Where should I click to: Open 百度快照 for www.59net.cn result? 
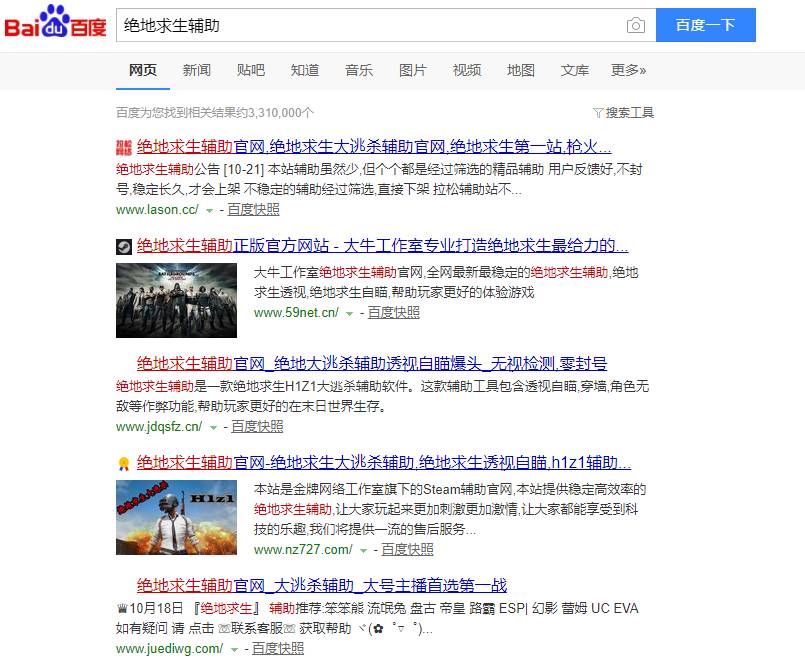click(394, 313)
